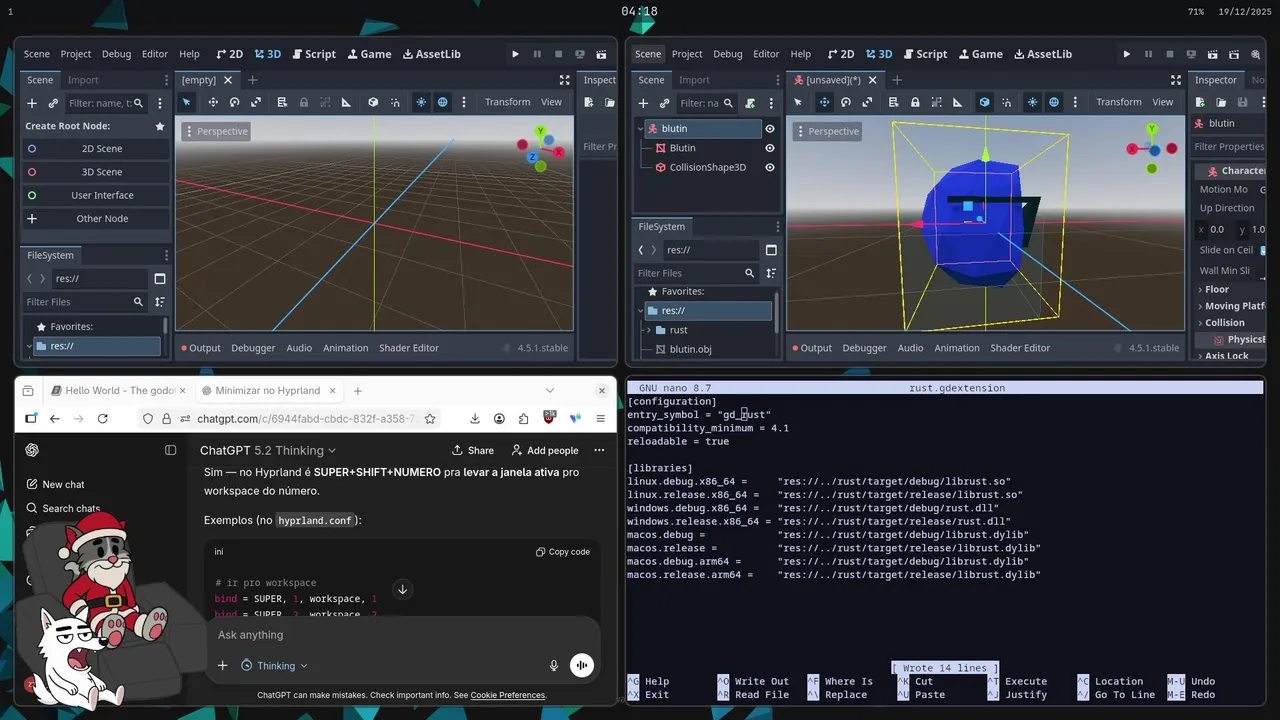This screenshot has height=720, width=1280.
Task: Toggle local space cube in right Godot toolbar
Action: coord(984,102)
